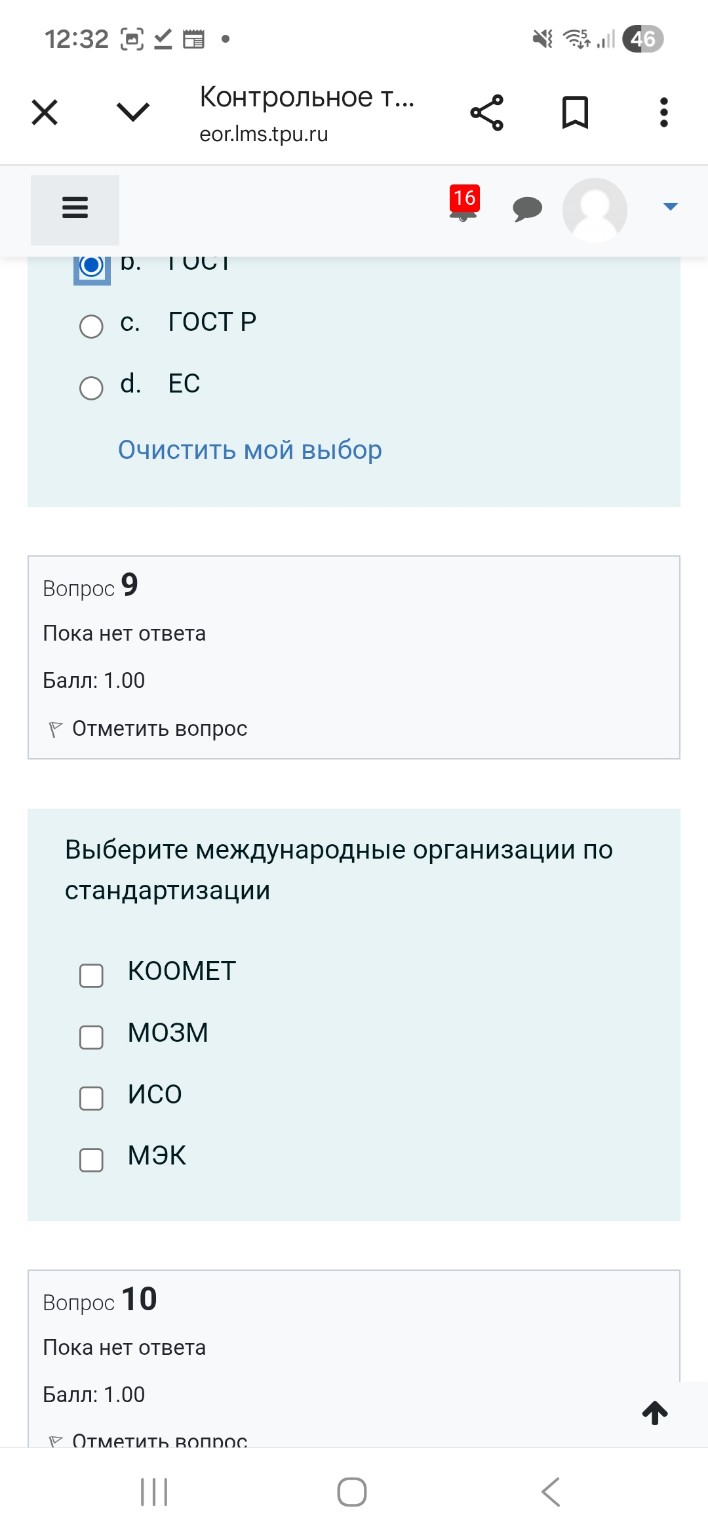Select the ГОСТ Р radio button
Viewport: 708px width, 1536px height.
(91, 326)
